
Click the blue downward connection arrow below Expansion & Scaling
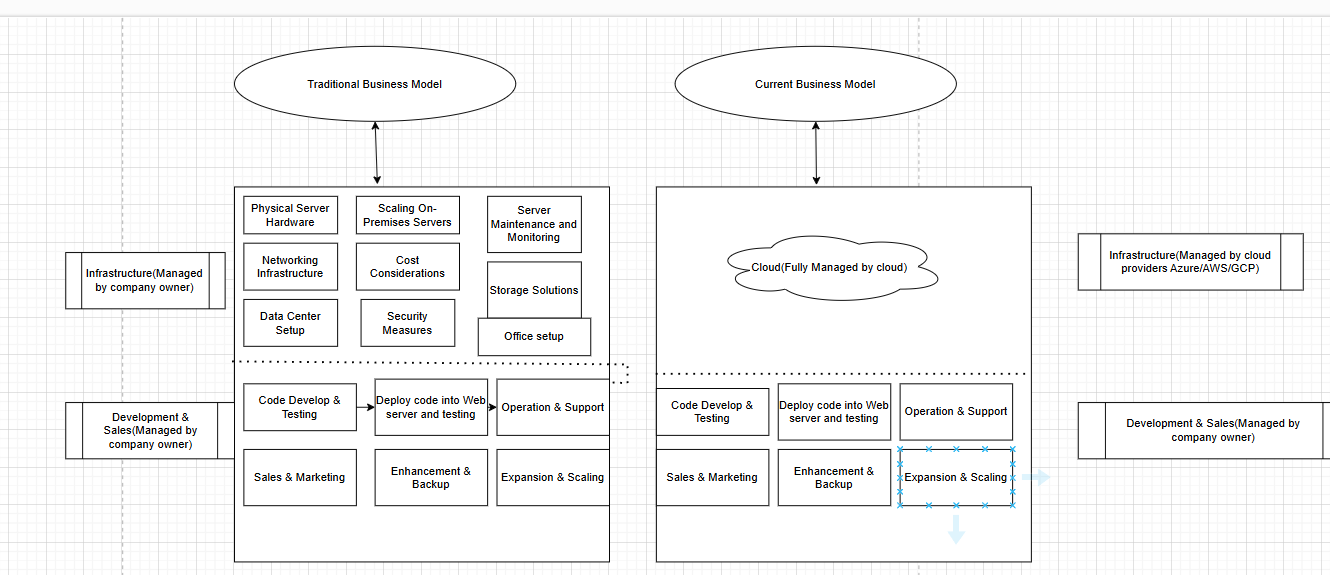pyautogui.click(x=956, y=528)
